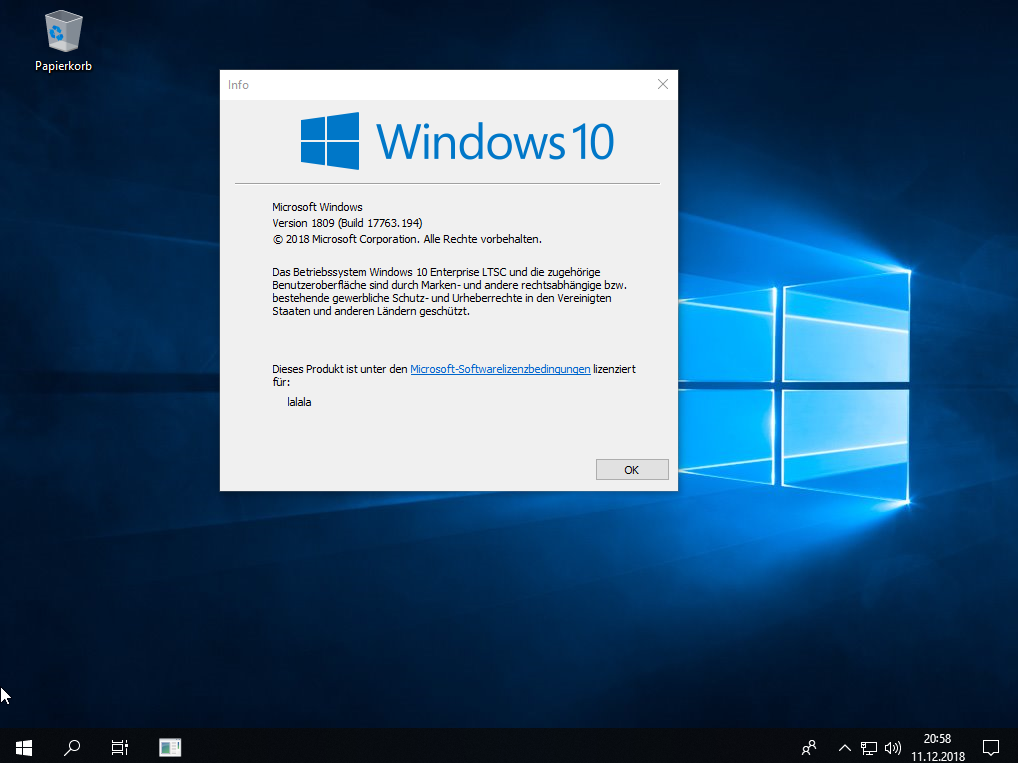1018x763 pixels.
Task: Click the OK button in Info dialog
Action: click(x=632, y=469)
